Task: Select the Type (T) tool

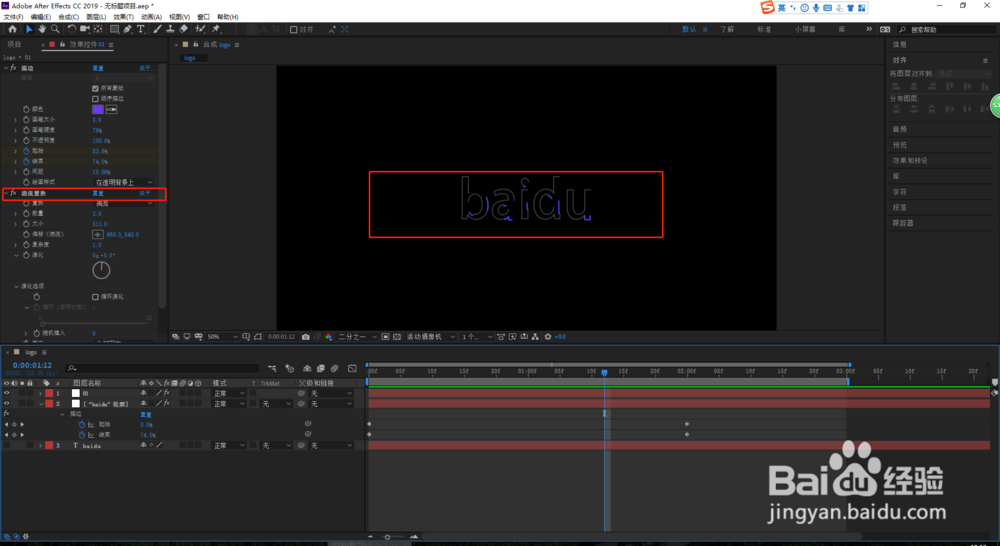Action: click(141, 29)
